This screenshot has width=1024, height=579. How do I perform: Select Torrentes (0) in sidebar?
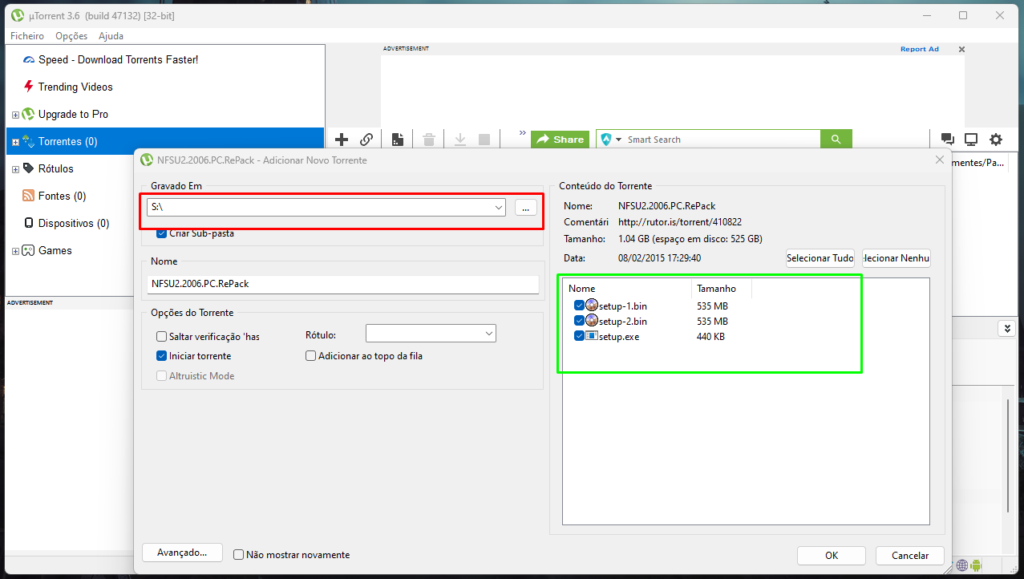point(165,141)
